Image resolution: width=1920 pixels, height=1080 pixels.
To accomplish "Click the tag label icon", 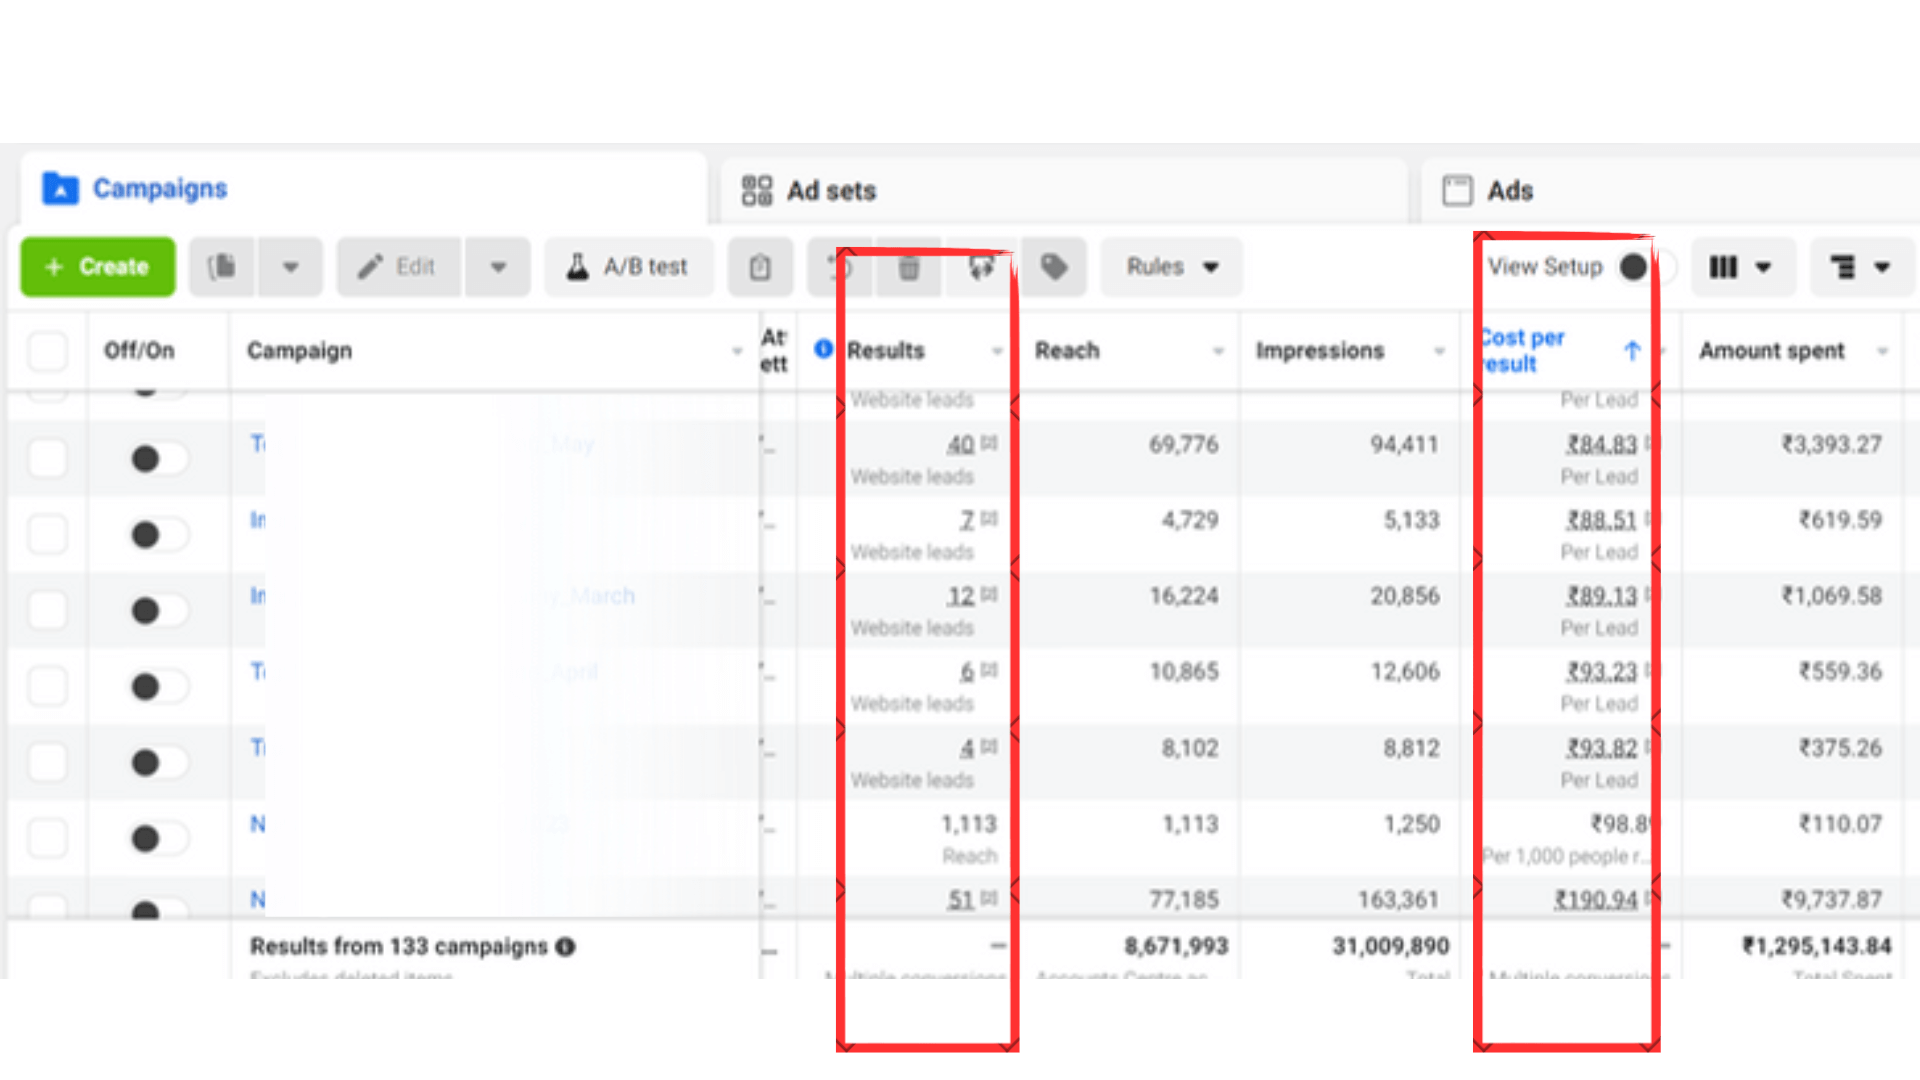I will point(1053,267).
